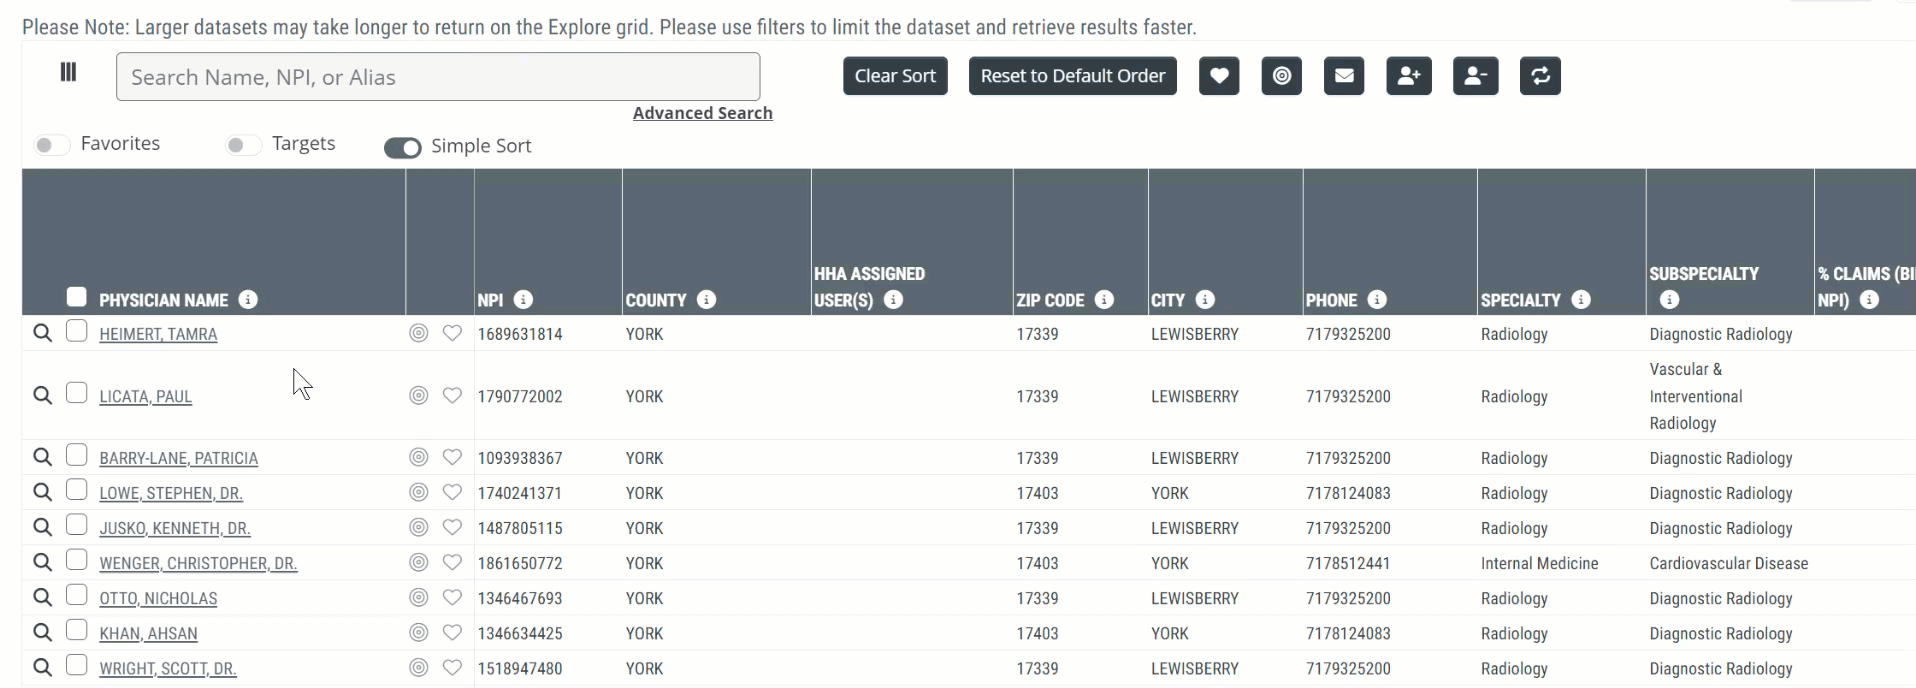Click the target bullseye toolbar button

(1282, 76)
